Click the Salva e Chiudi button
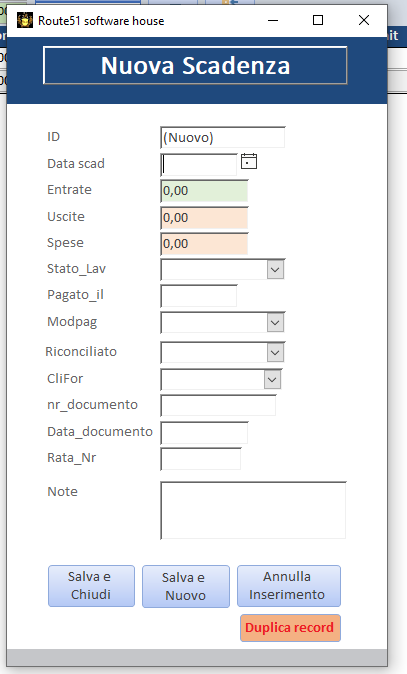Screen dimensions: 407x674 [x=91, y=585]
